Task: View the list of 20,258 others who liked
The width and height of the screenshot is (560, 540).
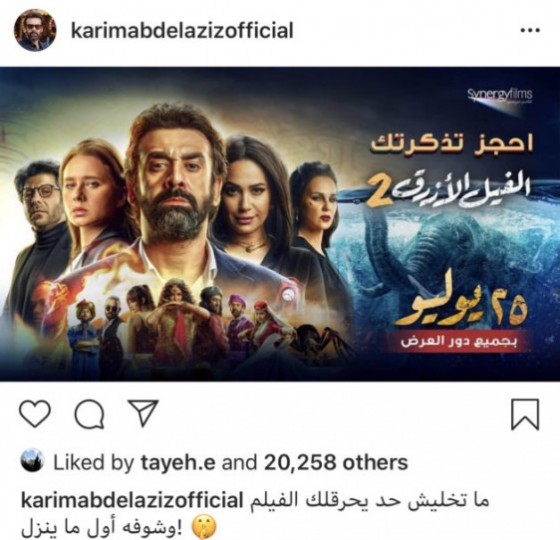Action: tap(336, 462)
